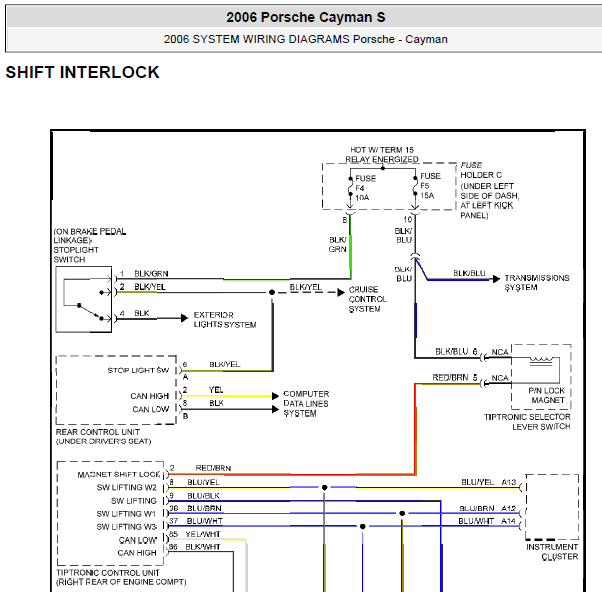Click the "TIPTRONIC SELECTOR LEVER SWITCH" label
This screenshot has height=592, width=602.
[x=527, y=422]
